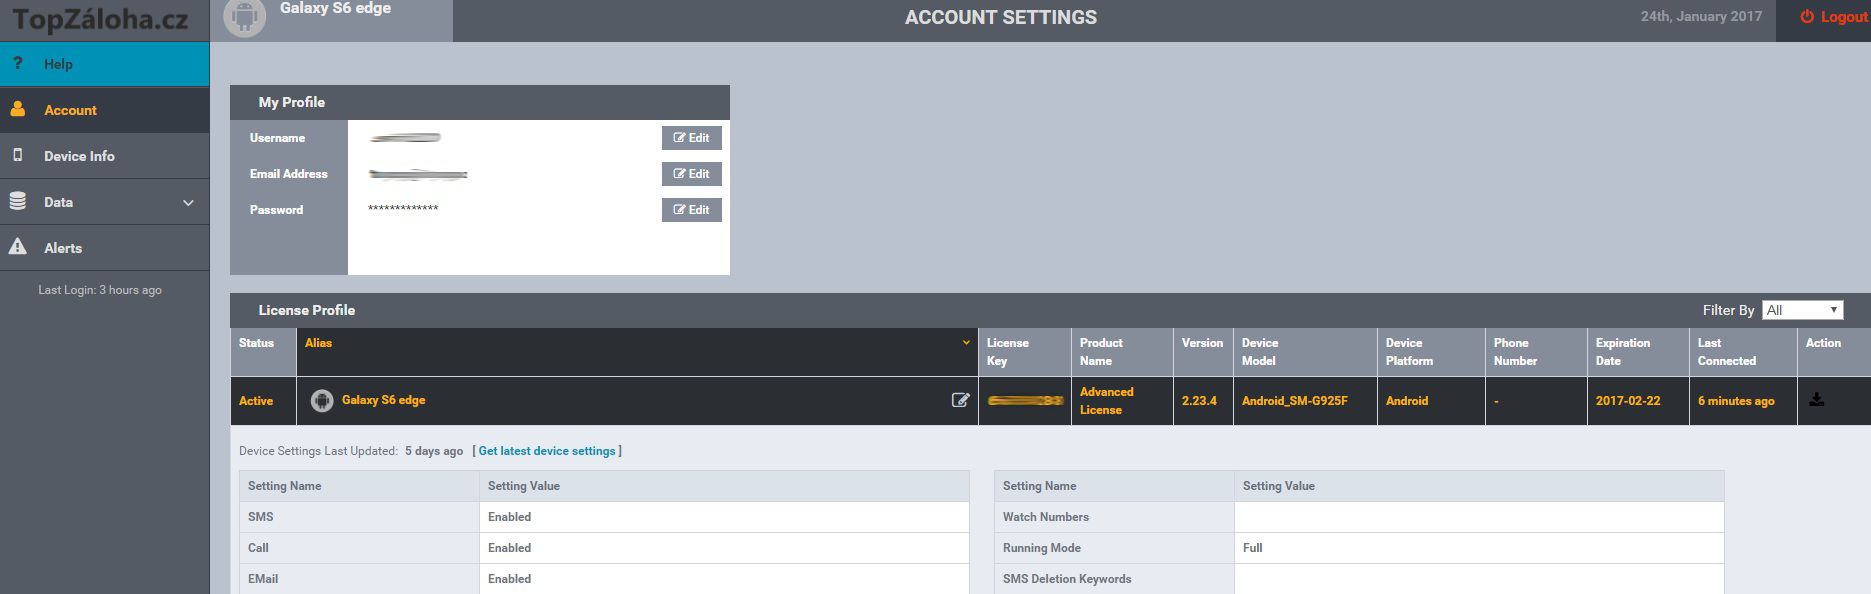Click the edit alias pencil icon
The height and width of the screenshot is (594, 1871).
(960, 400)
